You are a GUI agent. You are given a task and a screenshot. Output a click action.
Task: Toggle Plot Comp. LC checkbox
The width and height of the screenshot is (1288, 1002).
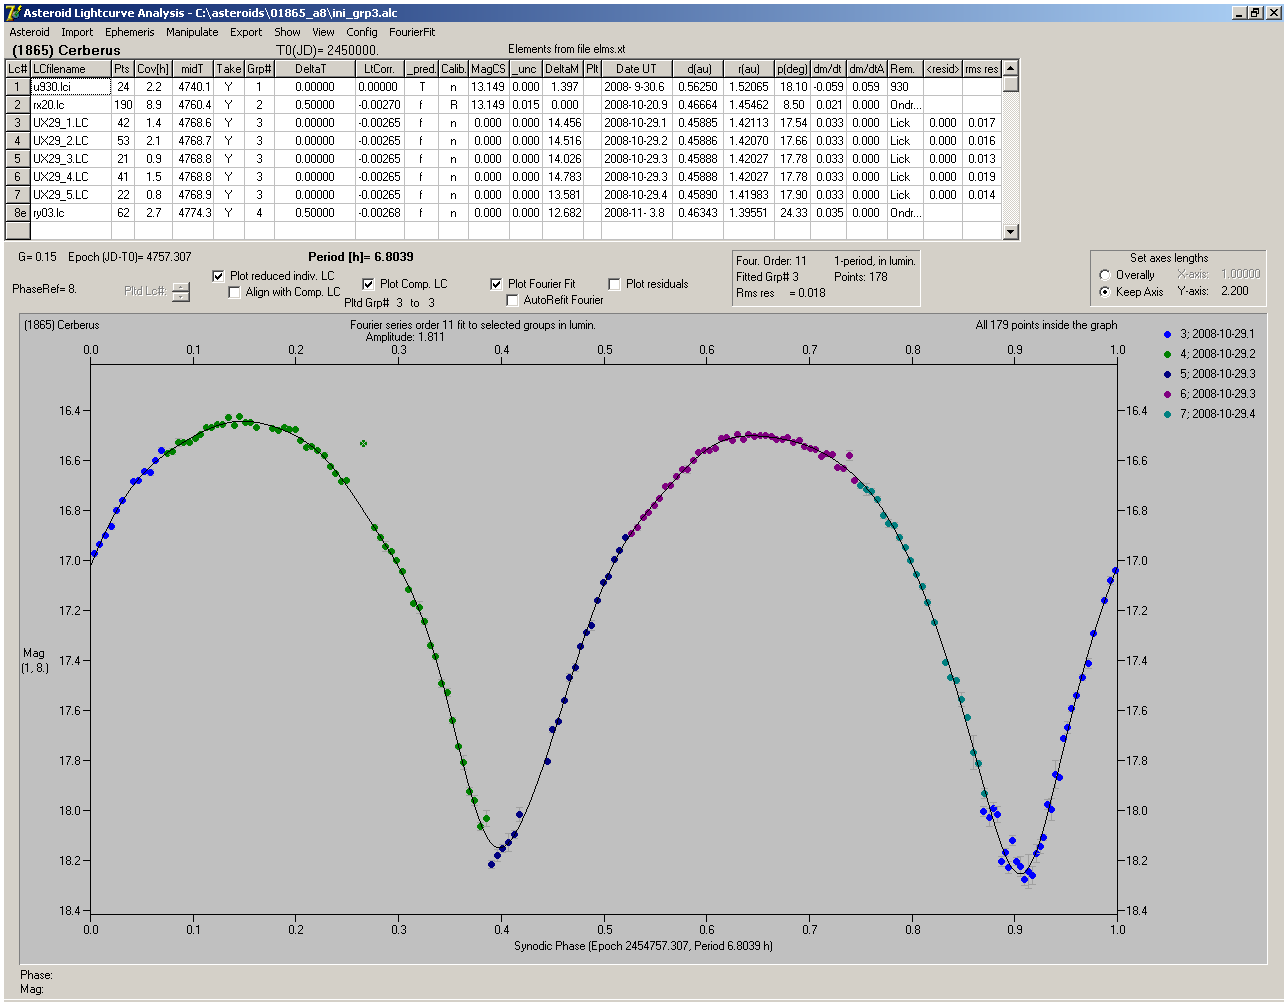pyautogui.click(x=368, y=284)
